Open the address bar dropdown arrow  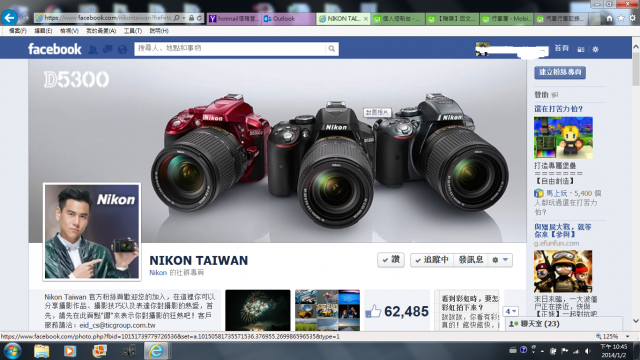coord(184,18)
